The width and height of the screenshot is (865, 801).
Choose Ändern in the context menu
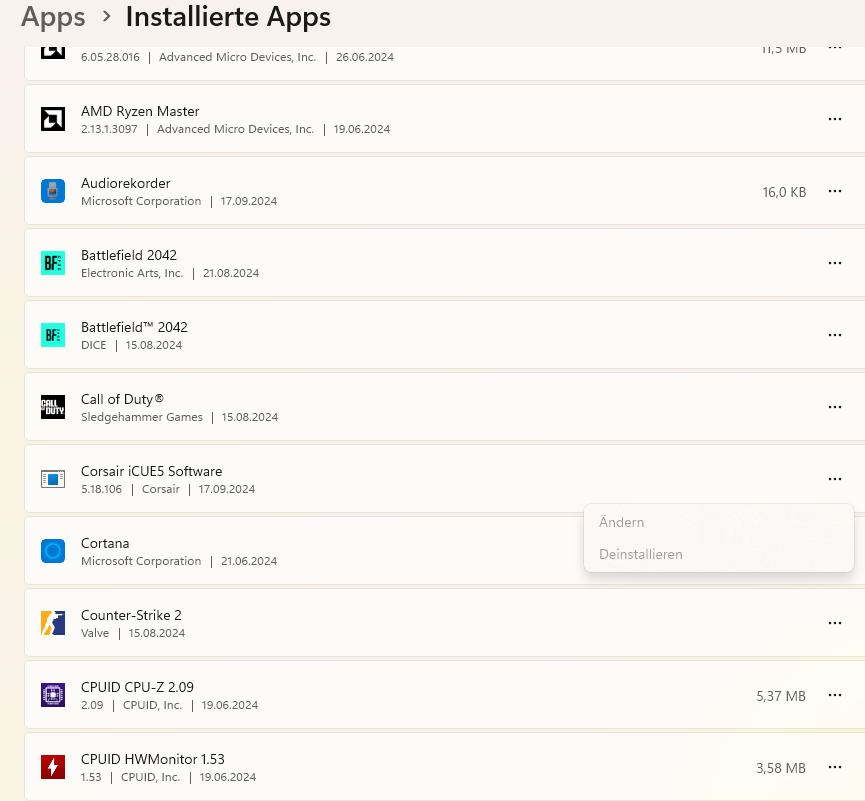(x=719, y=522)
